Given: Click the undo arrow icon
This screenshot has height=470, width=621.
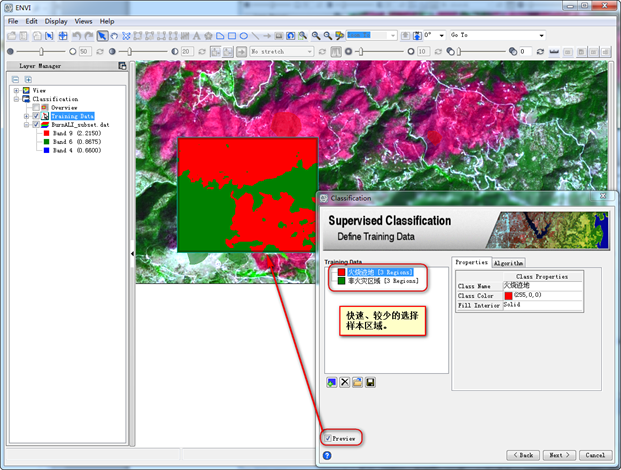Looking at the screenshot, I should 76,36.
